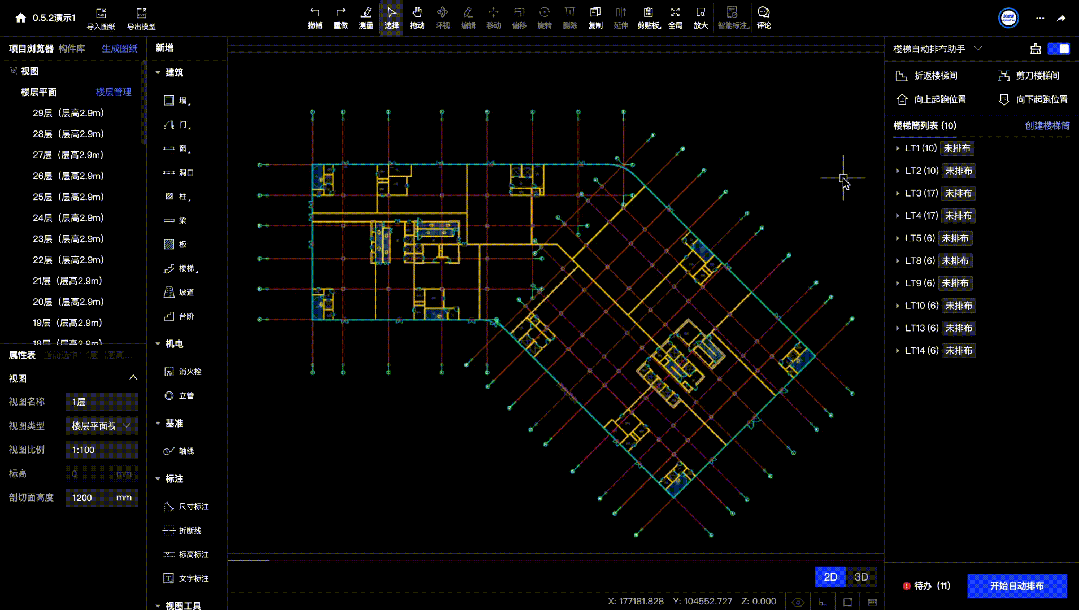Click the 向下起跑位置 button
Image resolution: width=1079 pixels, height=610 pixels.
pyautogui.click(x=1033, y=99)
